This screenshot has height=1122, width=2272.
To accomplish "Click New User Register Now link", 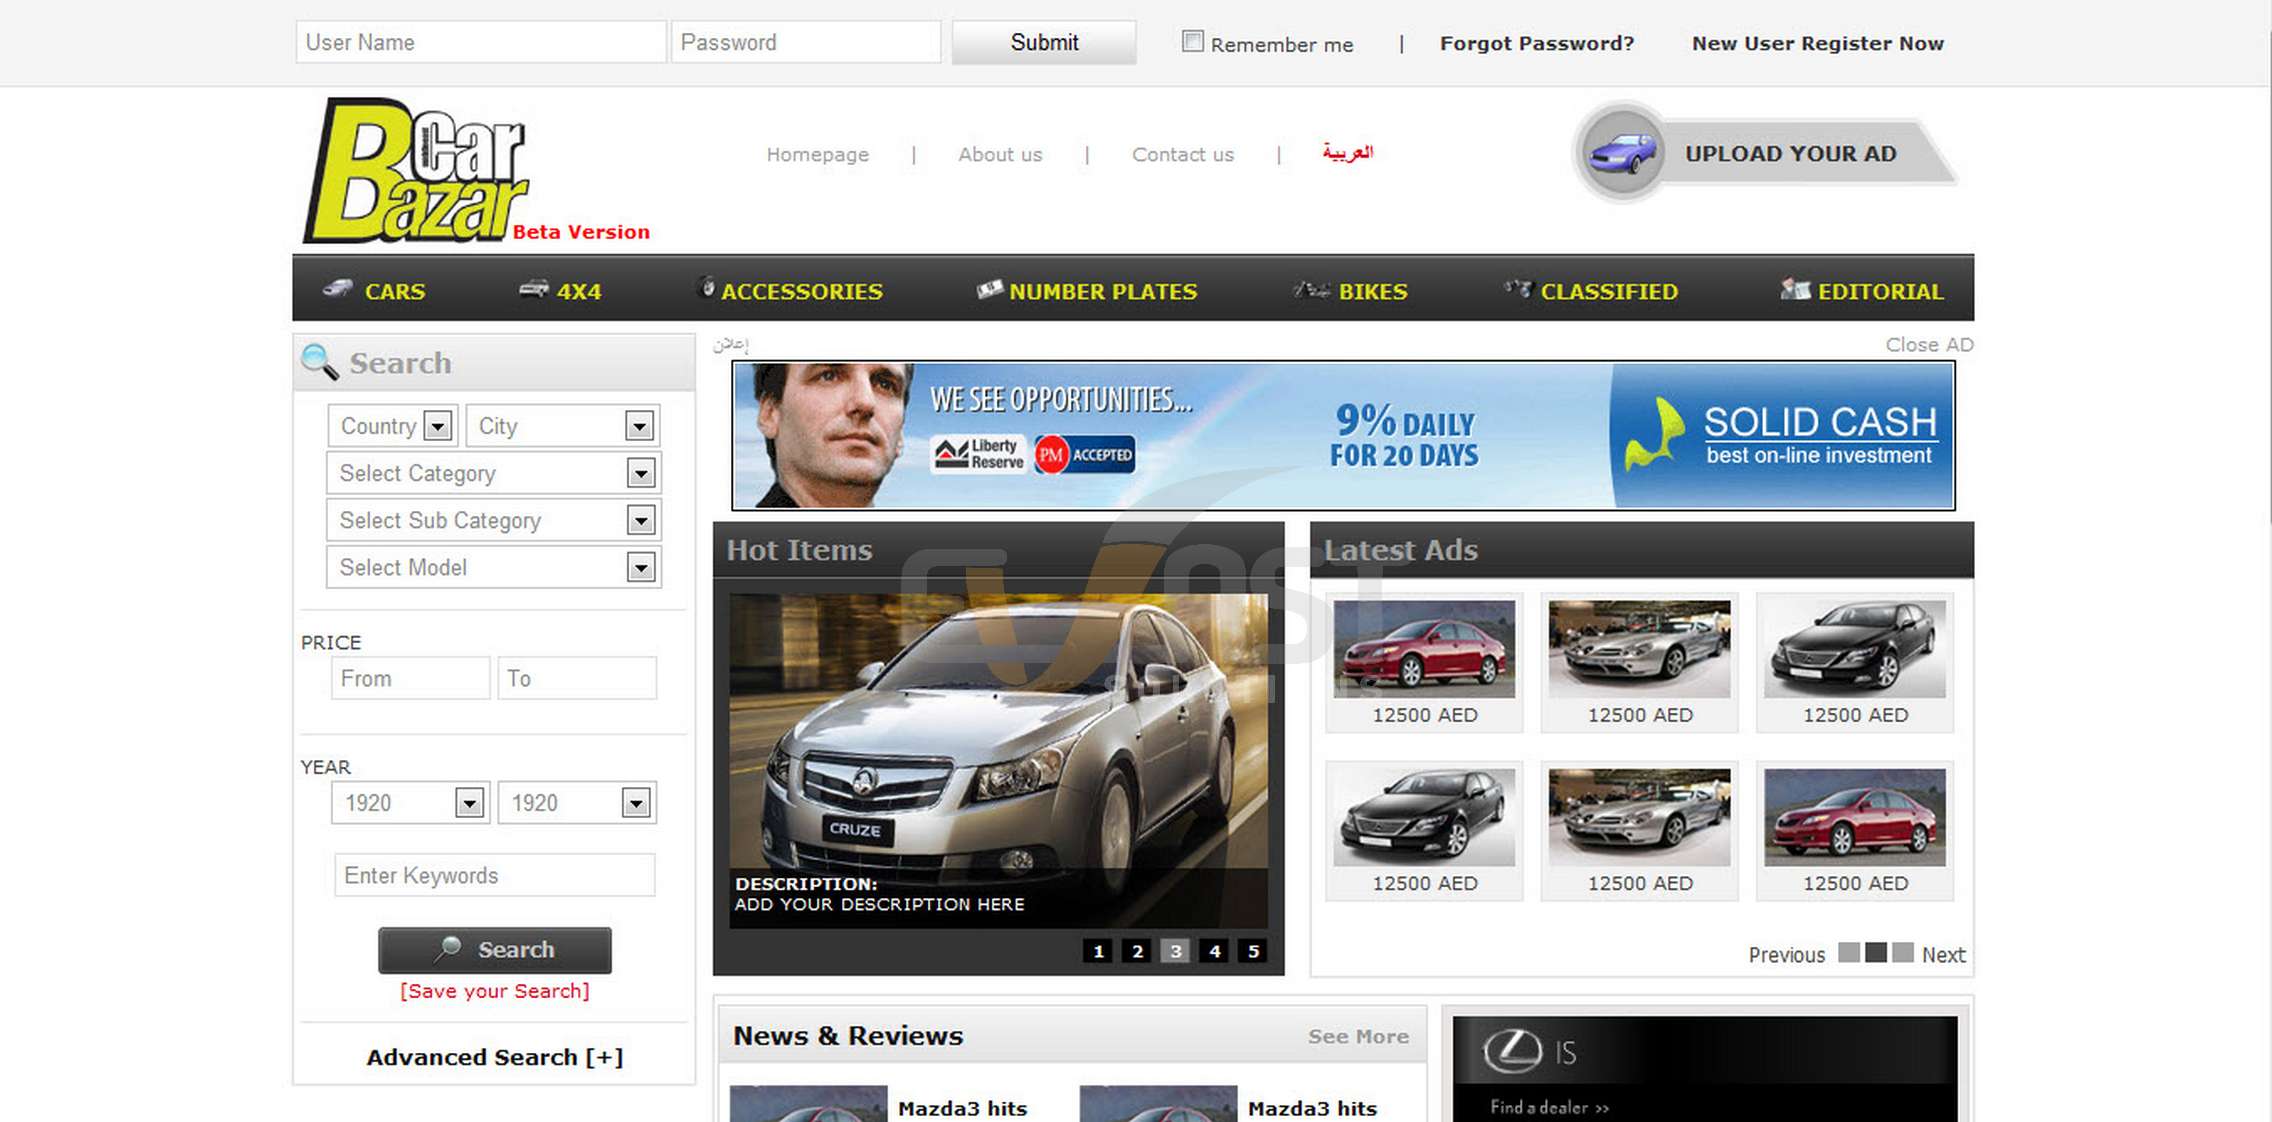I will (1818, 43).
